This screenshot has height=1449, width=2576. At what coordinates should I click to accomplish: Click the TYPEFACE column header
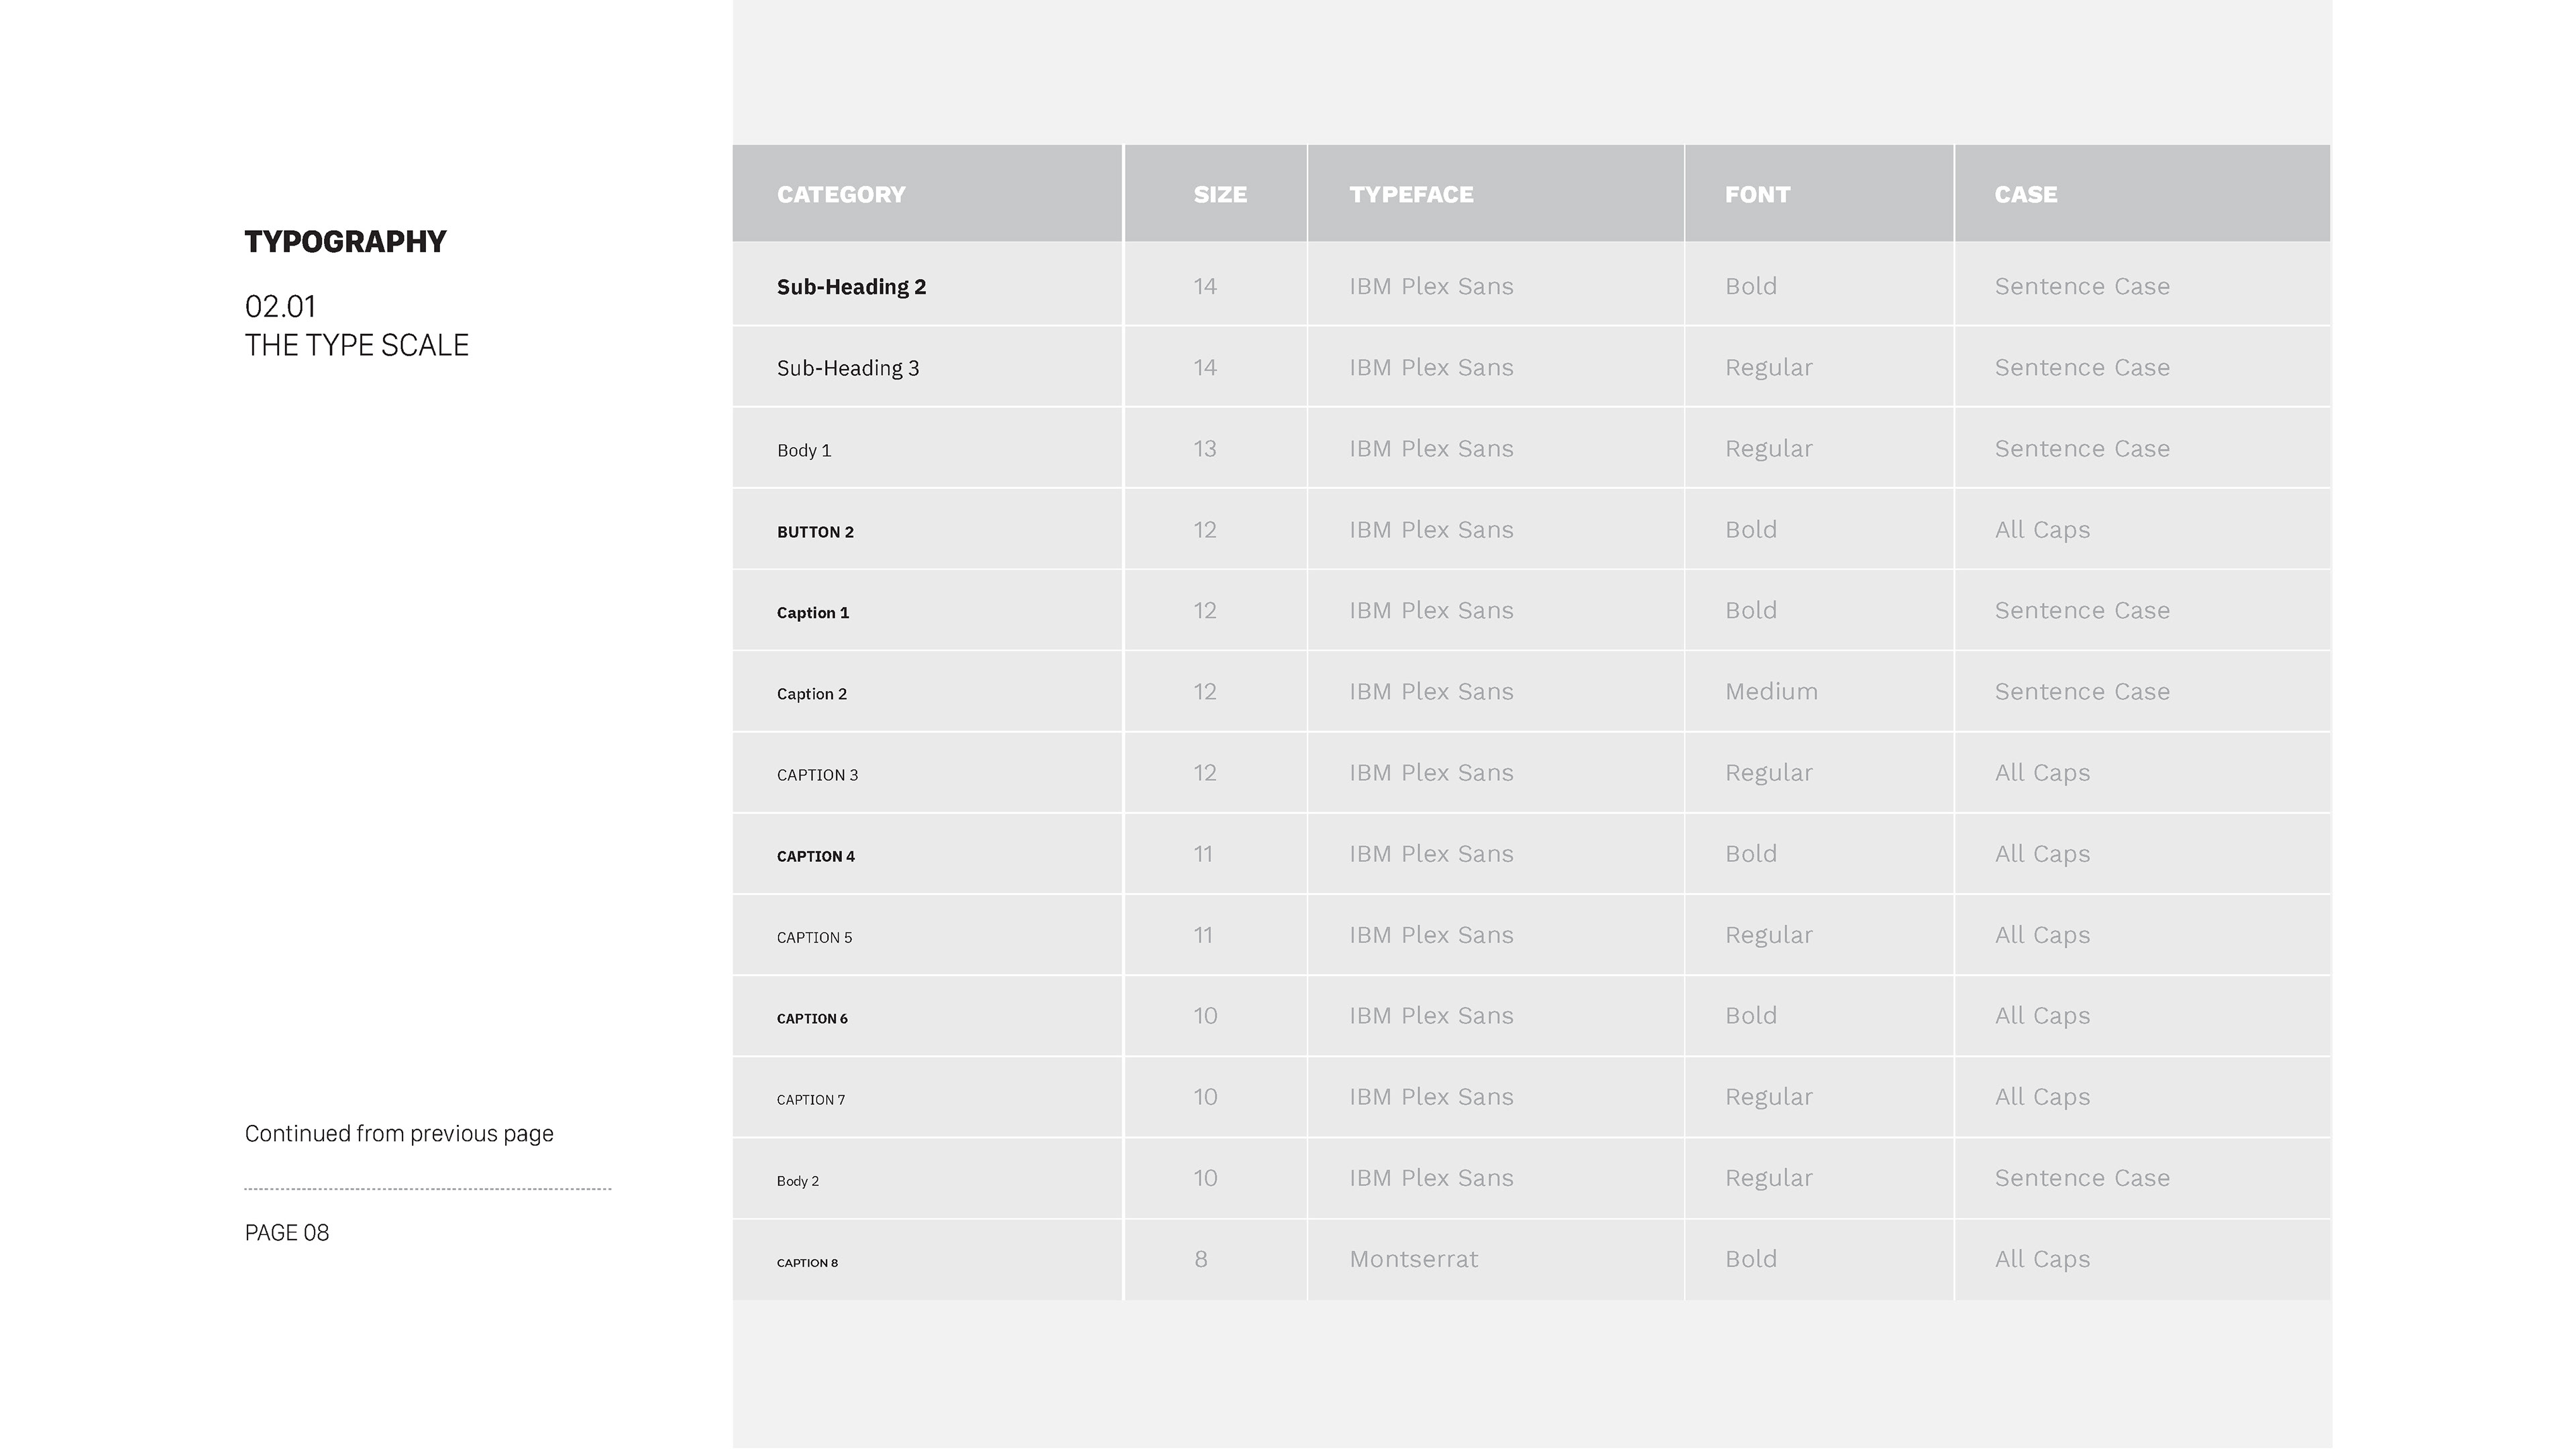tap(1411, 195)
